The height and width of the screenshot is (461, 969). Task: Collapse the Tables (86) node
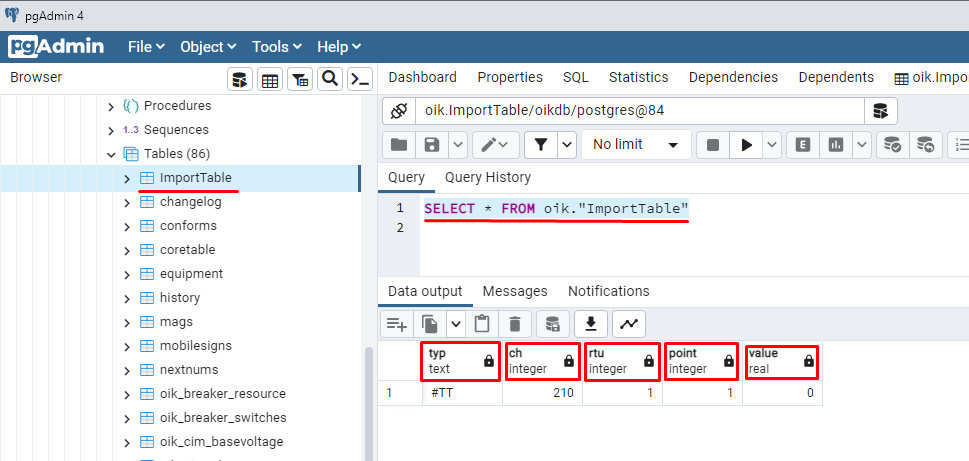pyautogui.click(x=111, y=154)
